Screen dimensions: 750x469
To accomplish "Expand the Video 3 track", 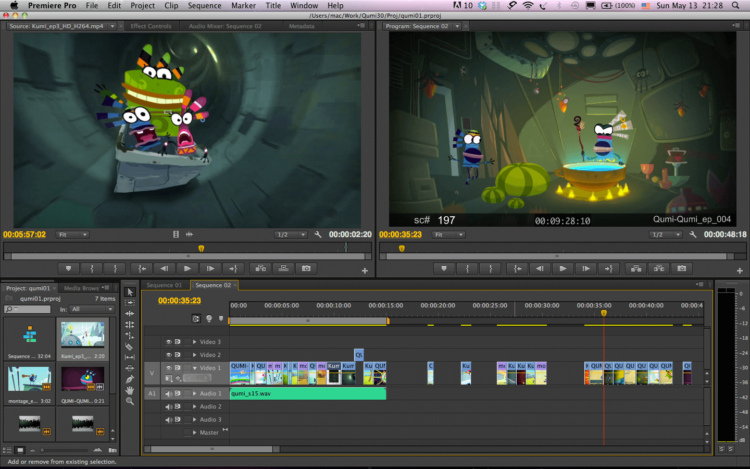I will point(194,342).
